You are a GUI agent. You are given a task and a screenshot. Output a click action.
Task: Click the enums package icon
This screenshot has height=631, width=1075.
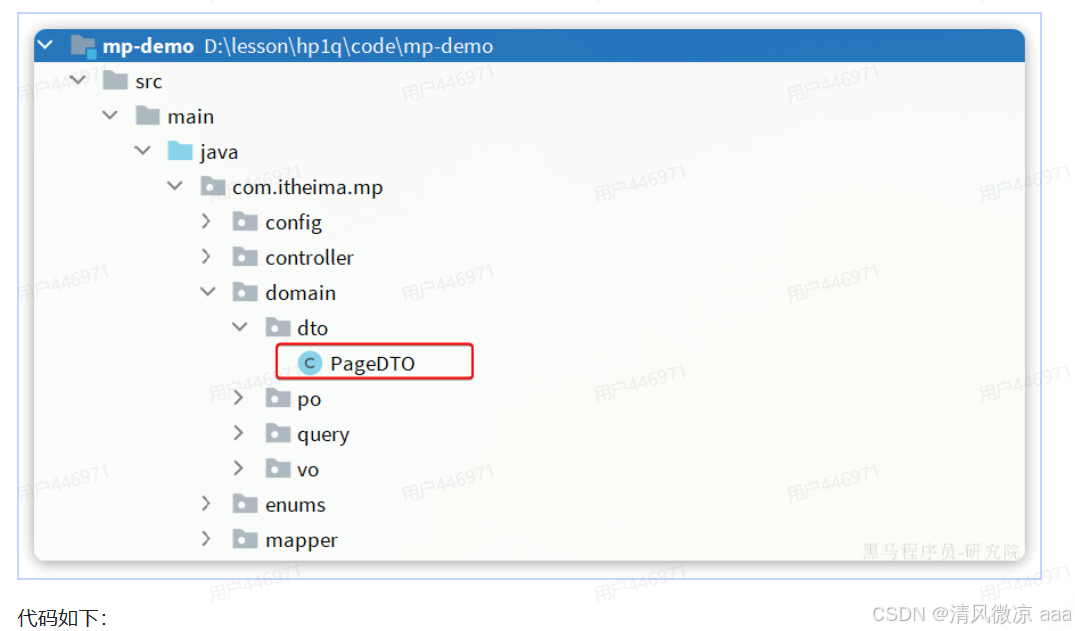pyautogui.click(x=245, y=504)
